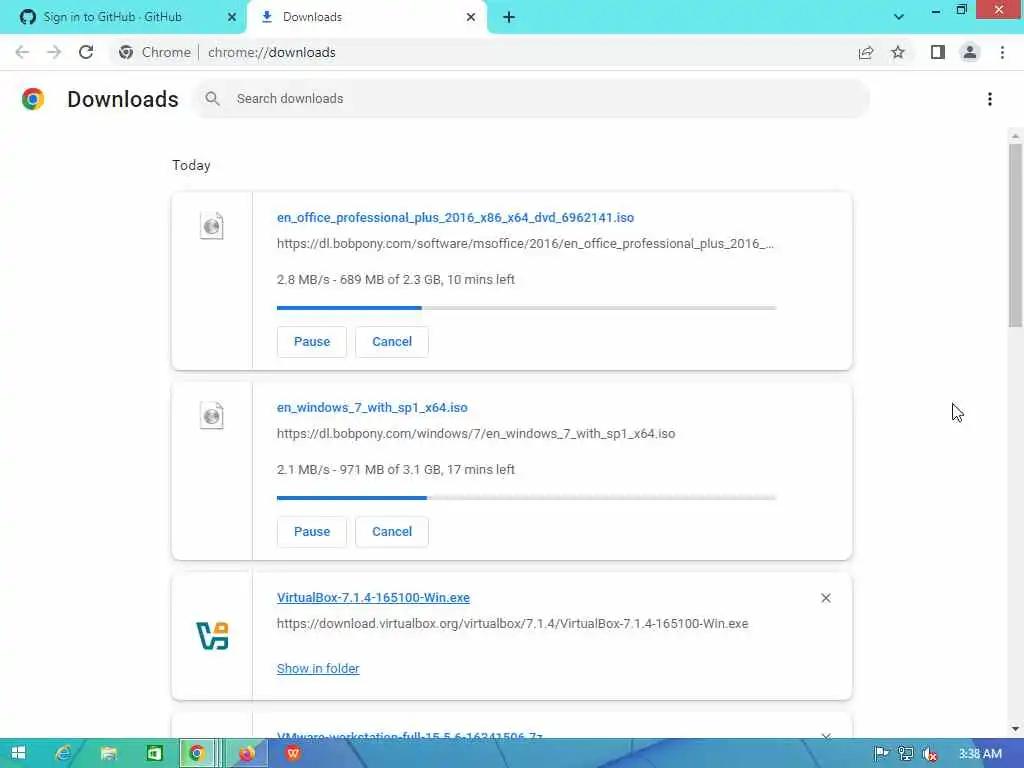The height and width of the screenshot is (768, 1024).
Task: Click the Chrome site info chip
Action: click(155, 52)
